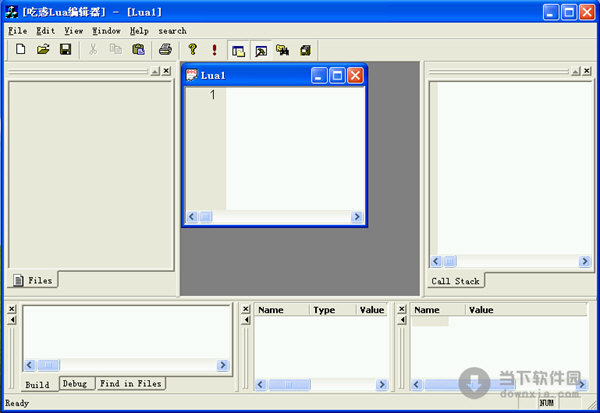Click the Print toolbar icon
600x413 pixels.
tap(165, 49)
